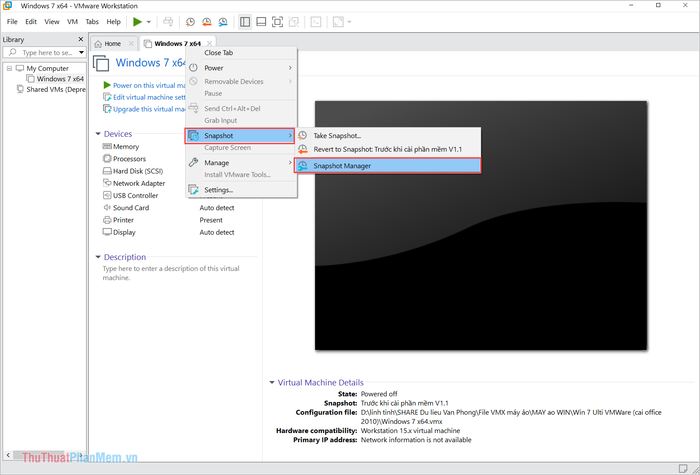The image size is (700, 475).
Task: Click the Take Snapshot toolbar clock icon
Action: click(191, 22)
